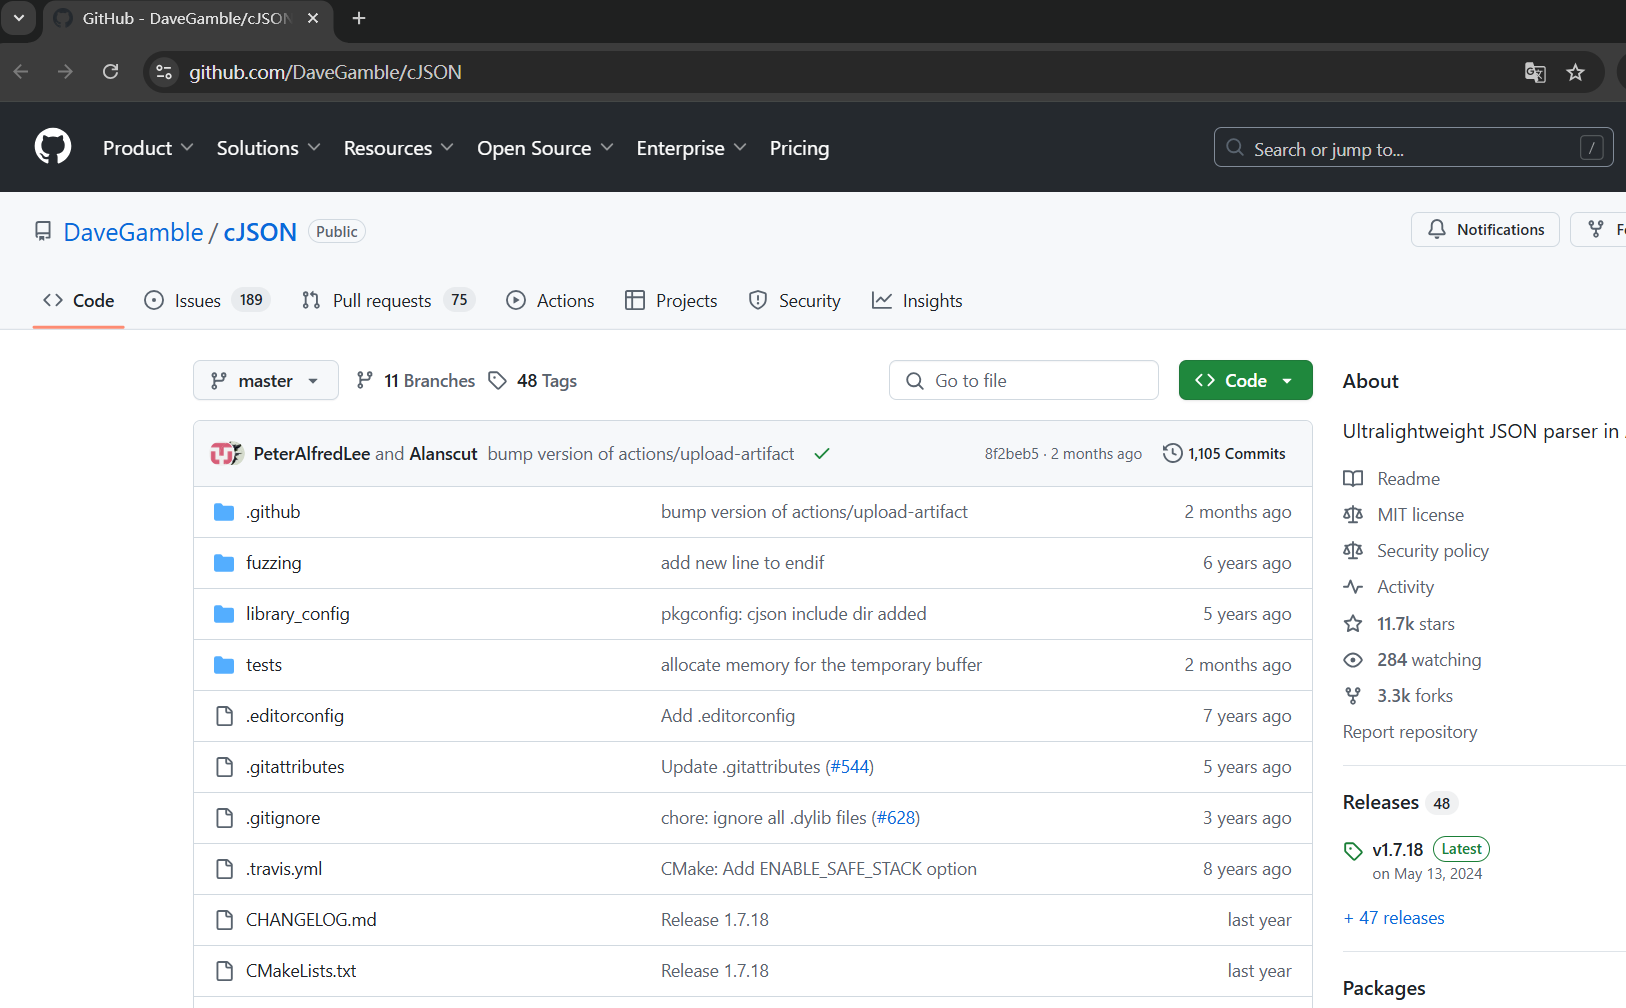Click the .editorconfig file icon
This screenshot has height=1008, width=1626.
225,716
